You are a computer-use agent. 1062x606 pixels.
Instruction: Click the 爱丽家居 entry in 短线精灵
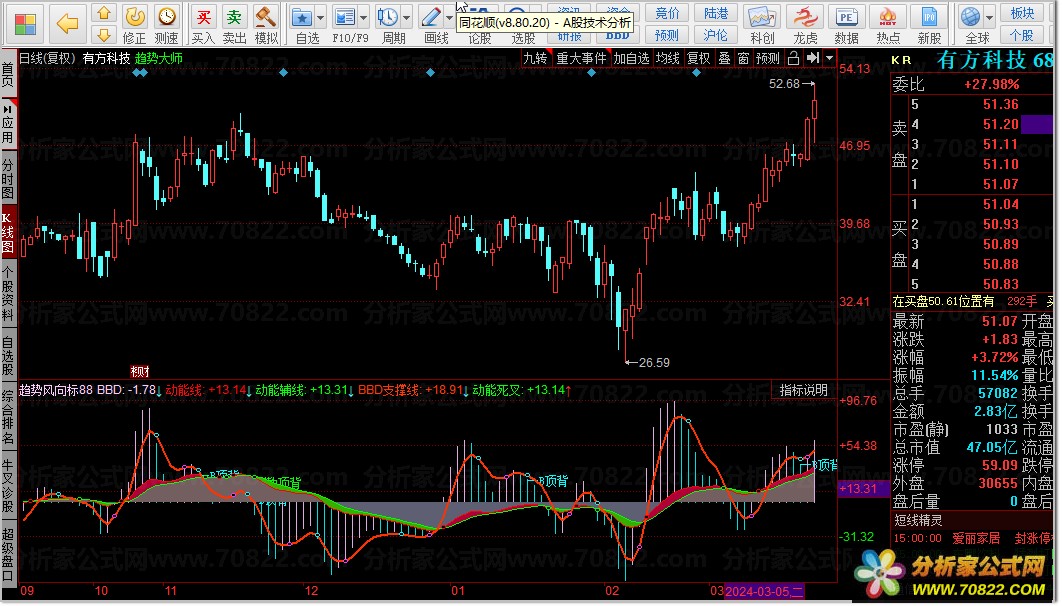(x=976, y=538)
